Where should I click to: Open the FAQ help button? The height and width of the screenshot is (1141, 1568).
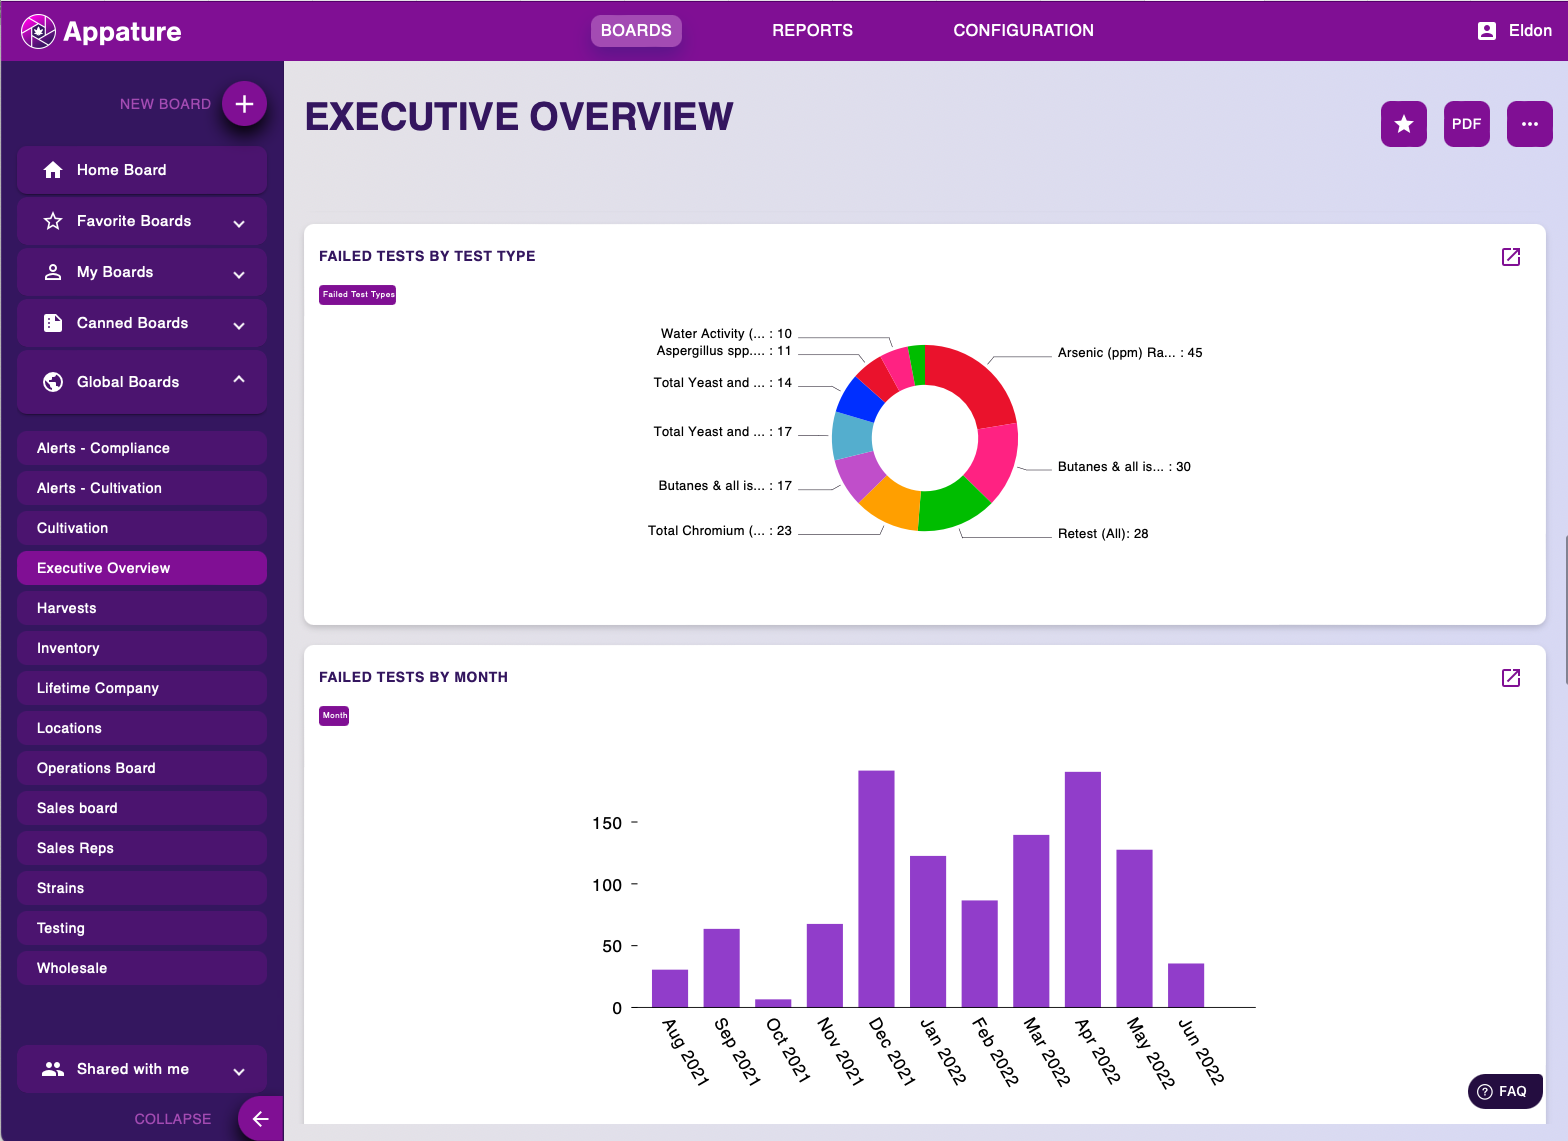point(1504,1091)
